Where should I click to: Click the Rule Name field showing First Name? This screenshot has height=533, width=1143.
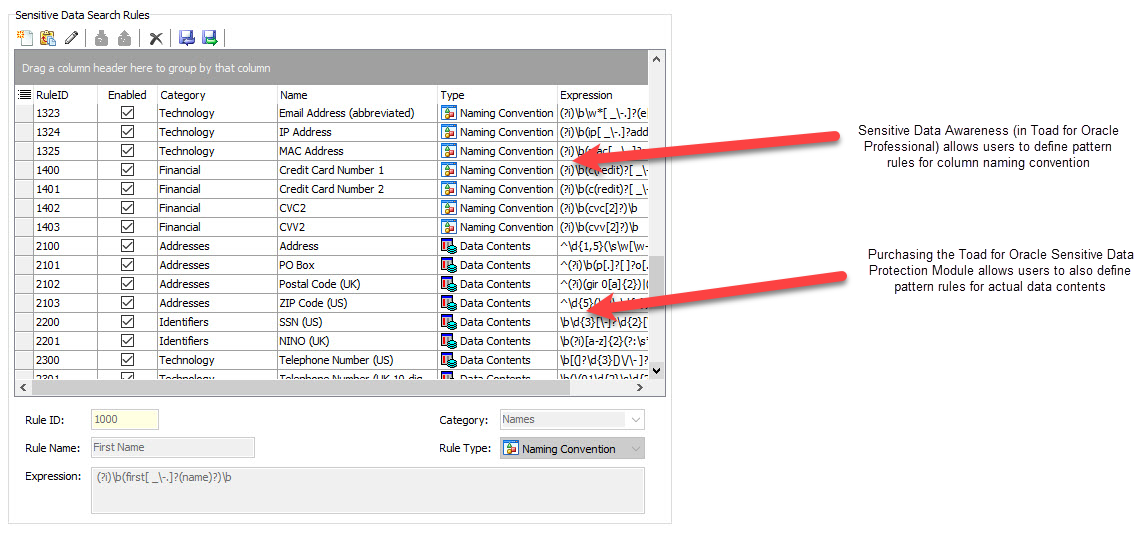pos(173,447)
